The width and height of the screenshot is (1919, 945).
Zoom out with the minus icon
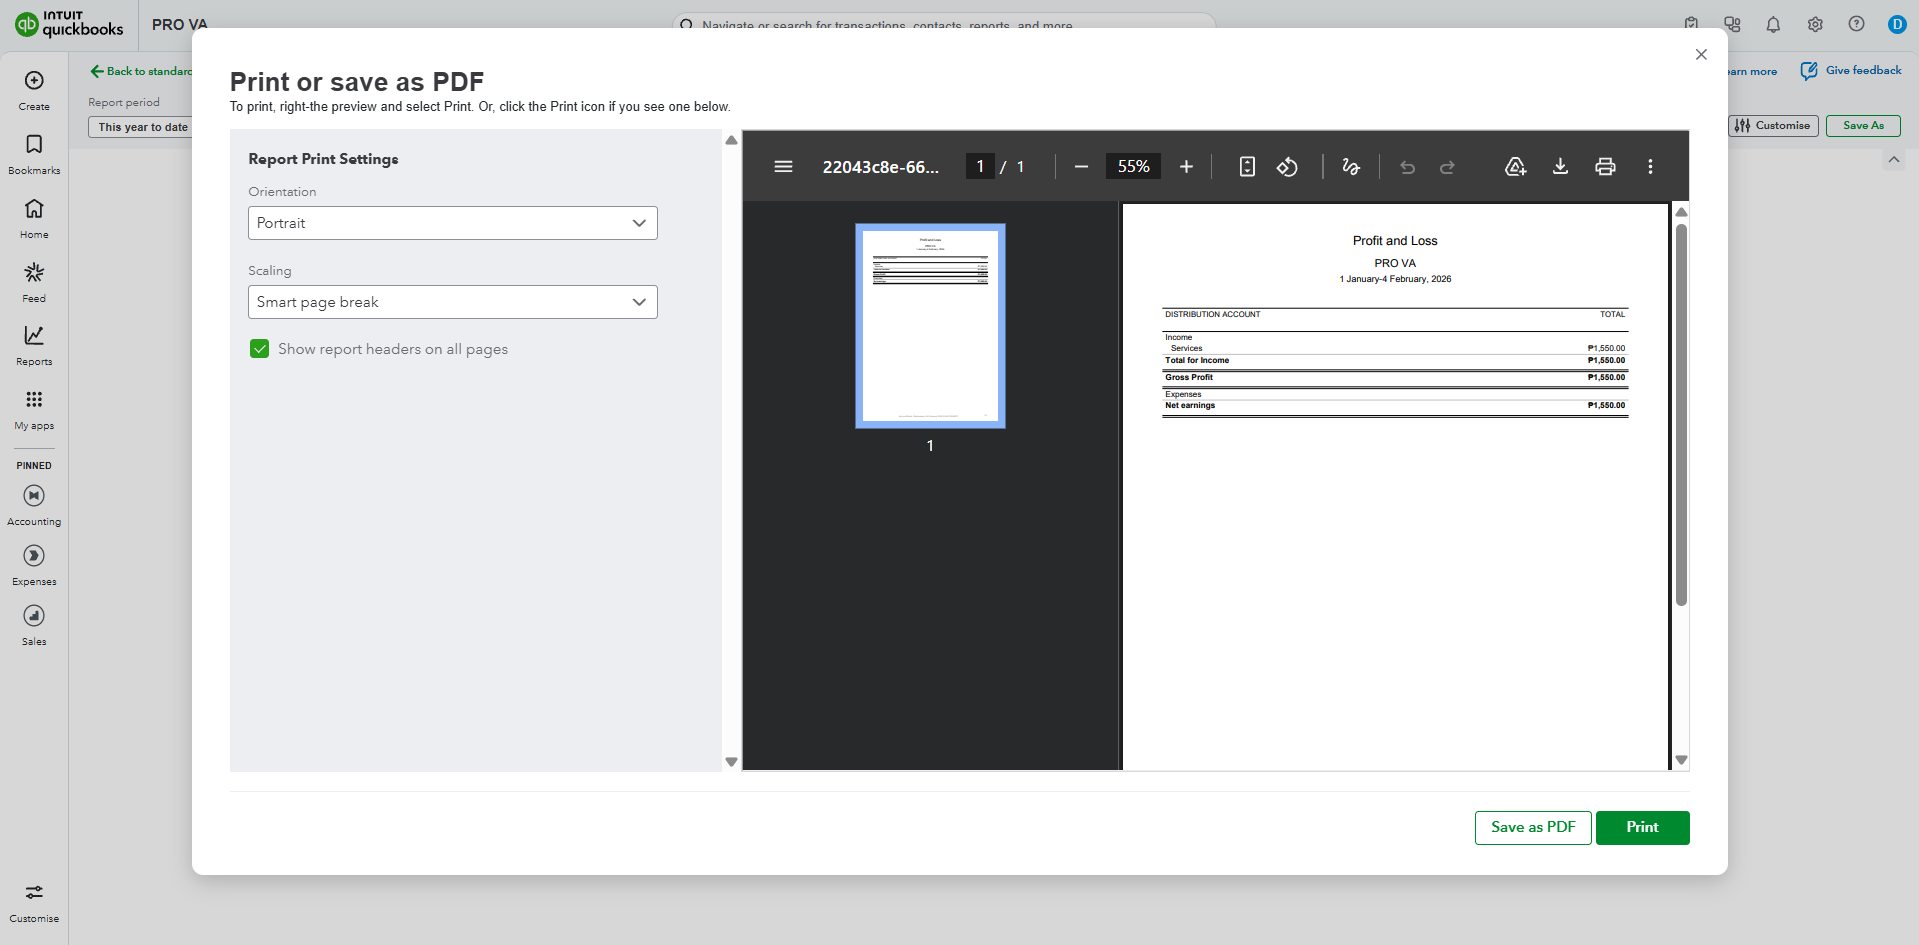(x=1081, y=167)
